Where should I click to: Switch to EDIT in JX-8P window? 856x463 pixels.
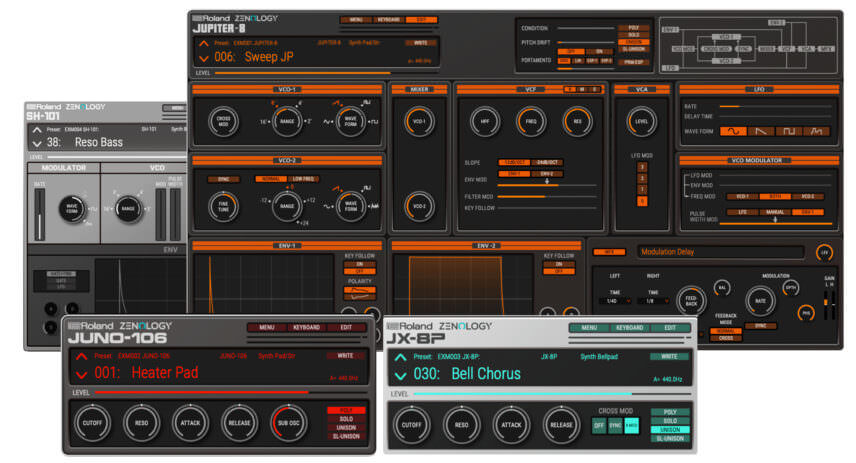(x=670, y=328)
